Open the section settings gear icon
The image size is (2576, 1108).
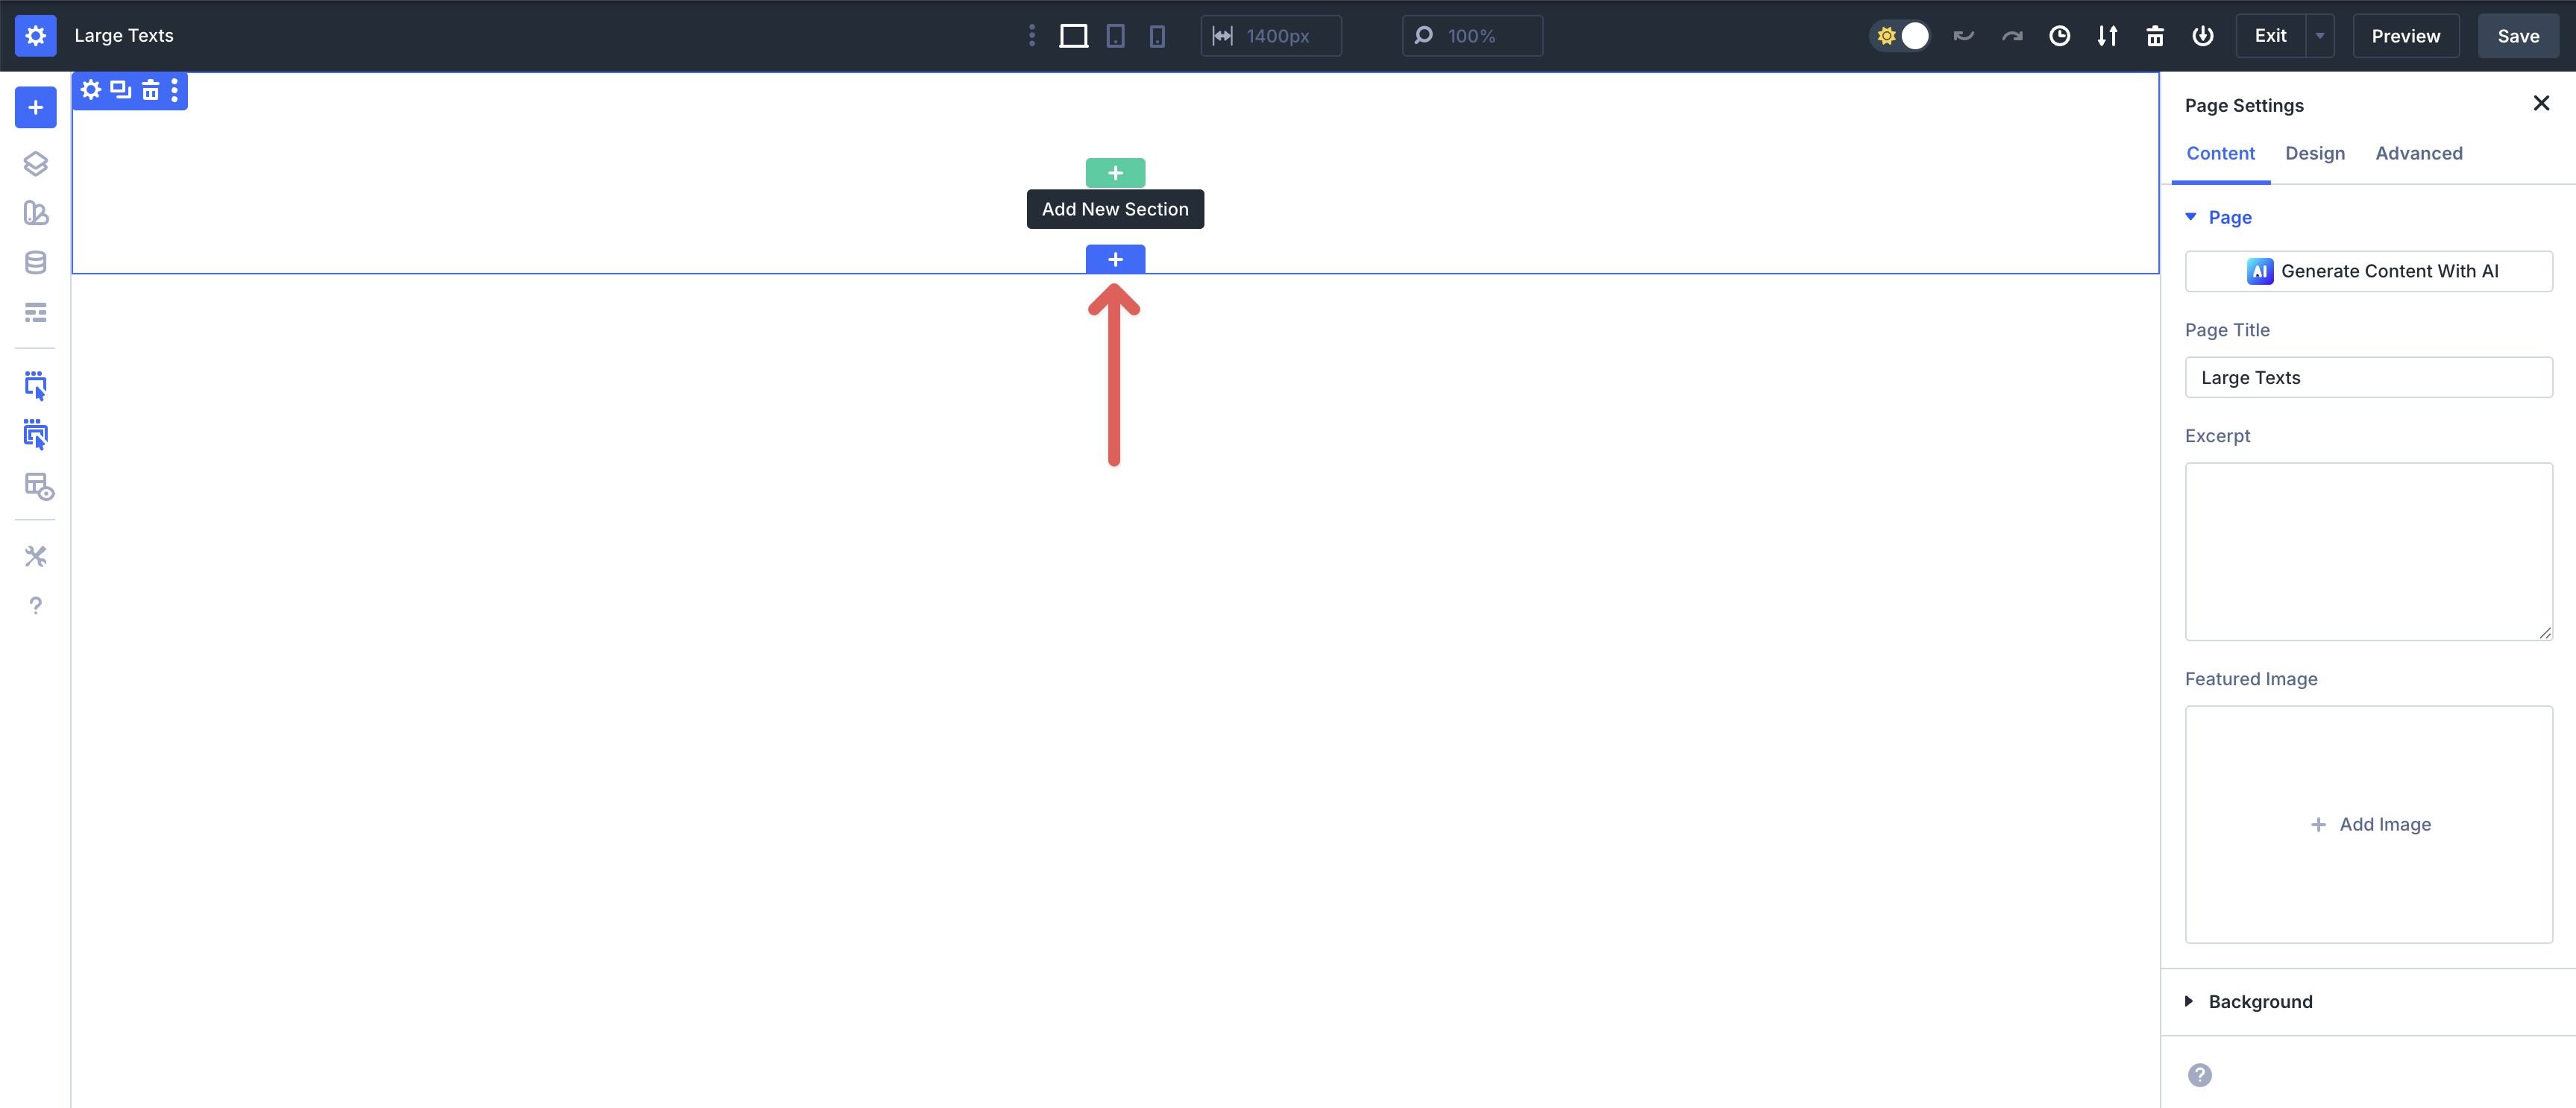click(x=90, y=90)
